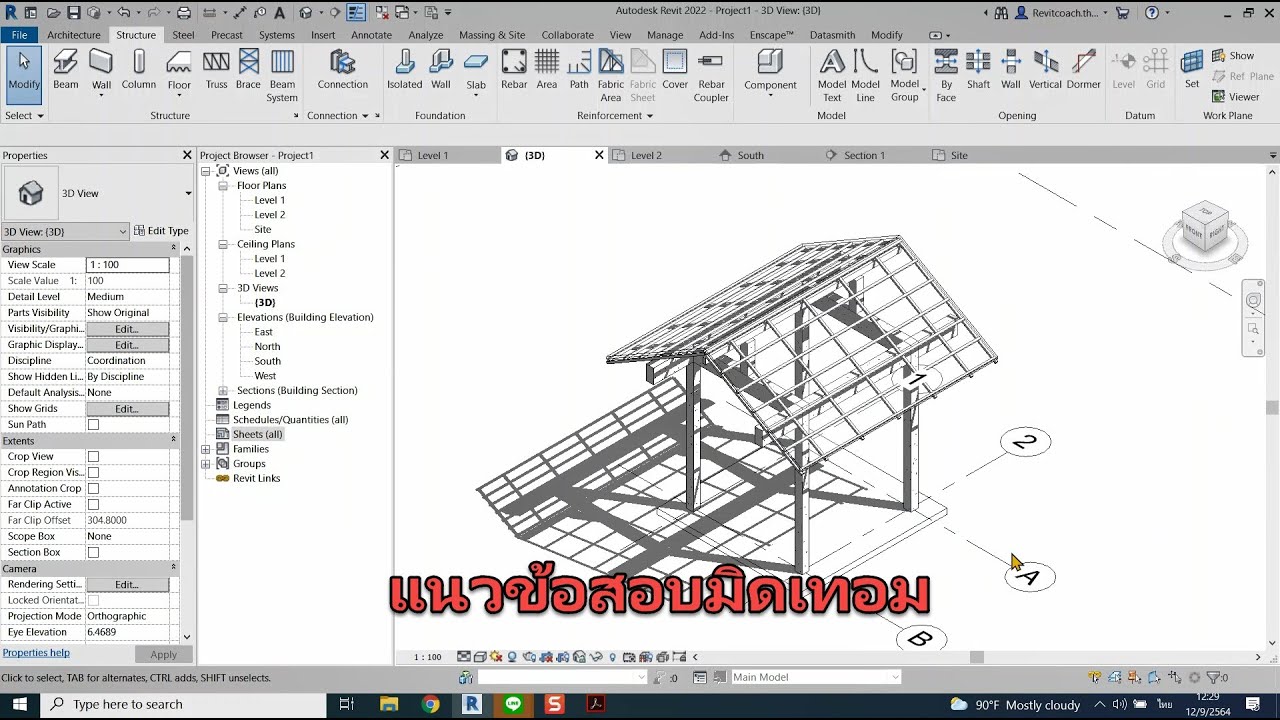
Task: Click the By Face opening tool
Action: tap(946, 76)
